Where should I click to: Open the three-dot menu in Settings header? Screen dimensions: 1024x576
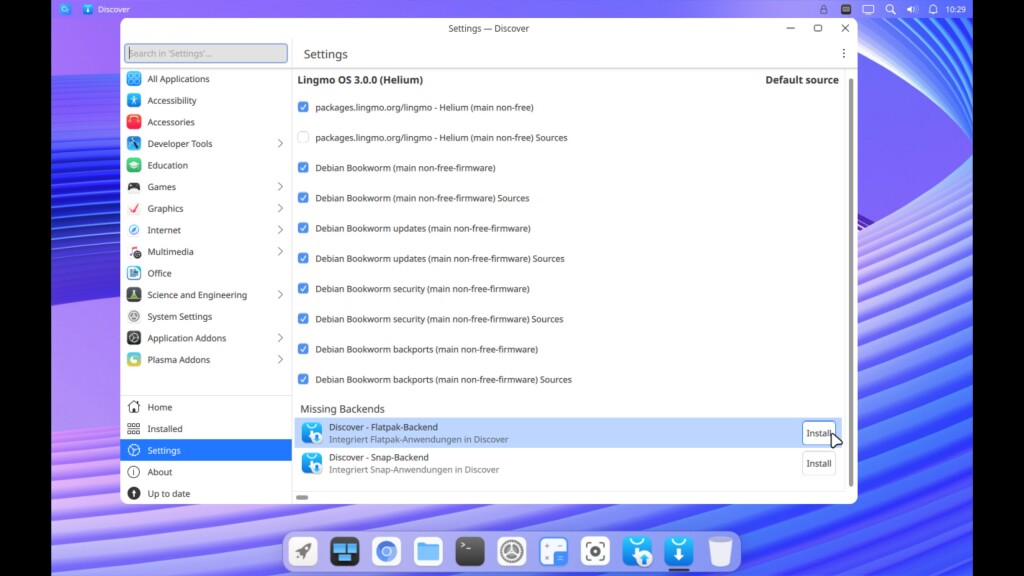pos(843,54)
